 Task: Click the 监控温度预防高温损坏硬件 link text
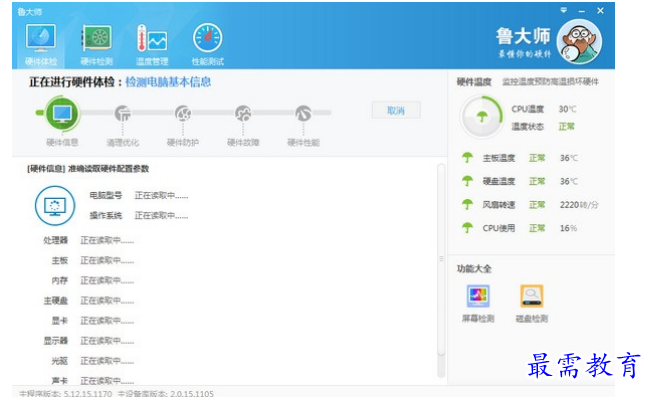tap(550, 82)
